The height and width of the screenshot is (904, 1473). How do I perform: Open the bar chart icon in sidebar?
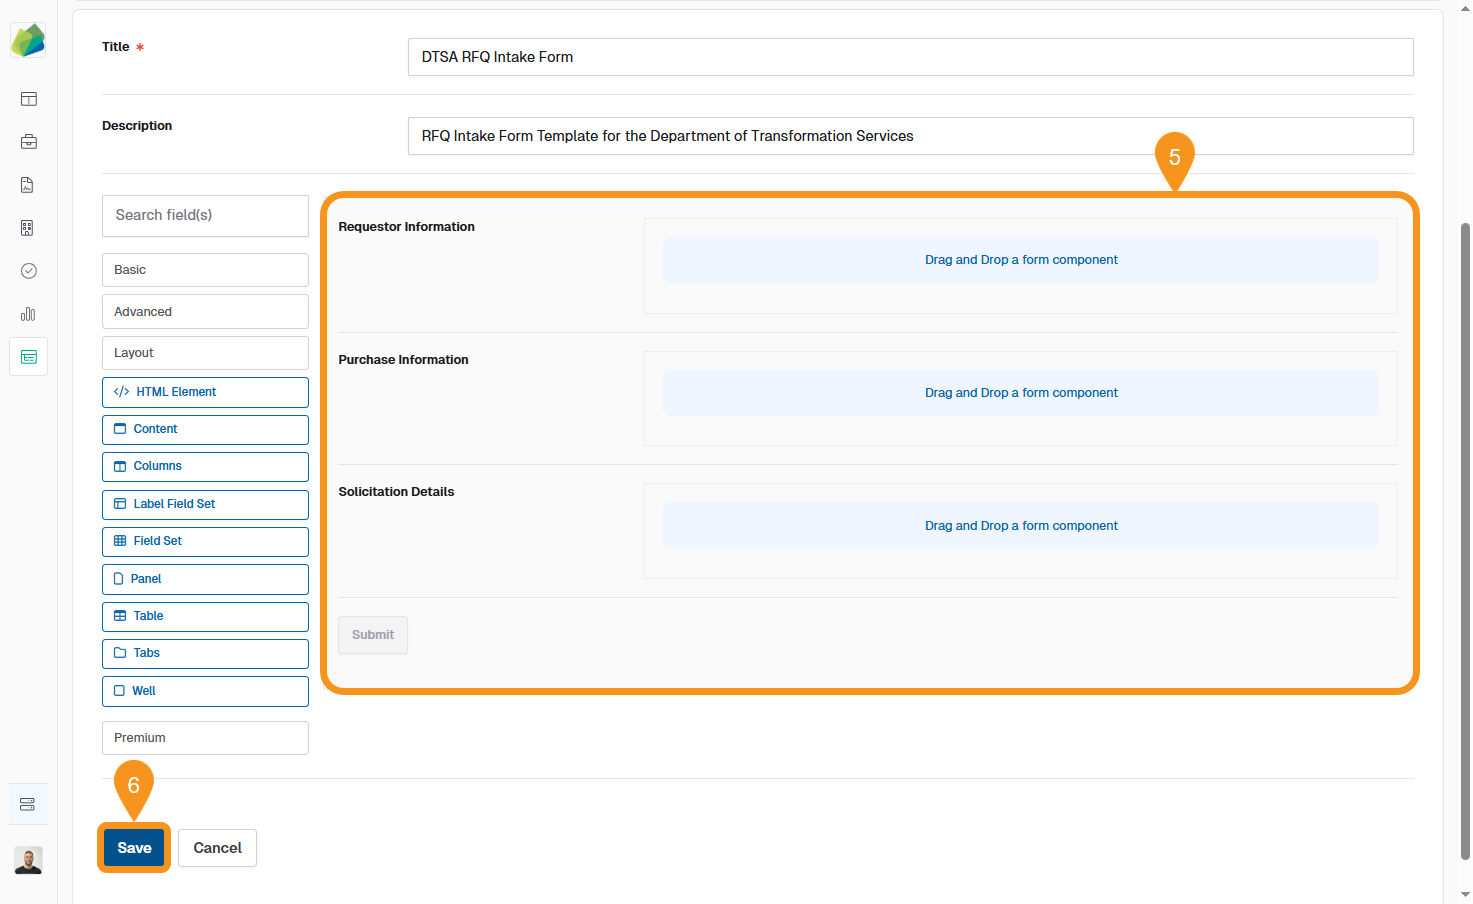click(28, 314)
